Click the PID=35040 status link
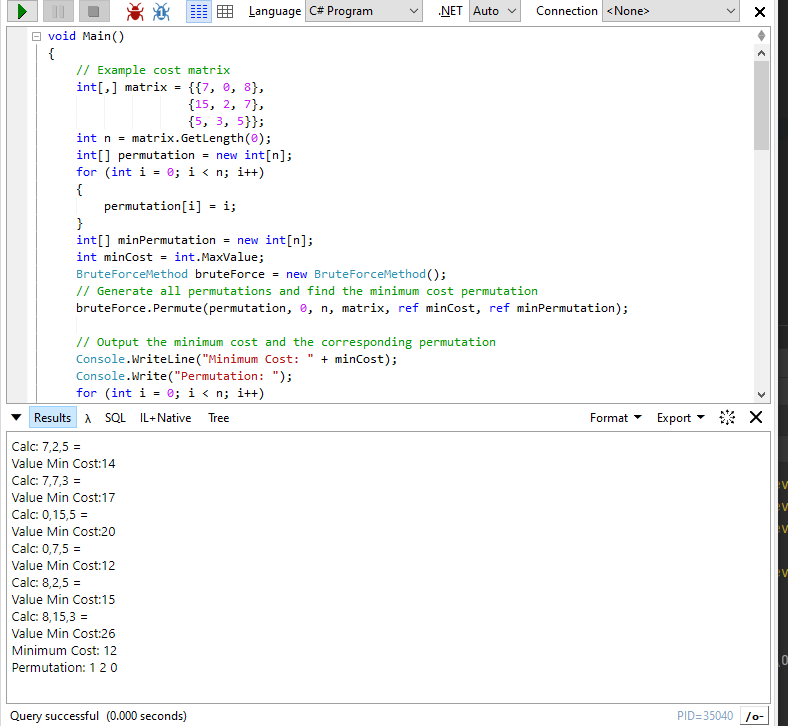 click(705, 716)
